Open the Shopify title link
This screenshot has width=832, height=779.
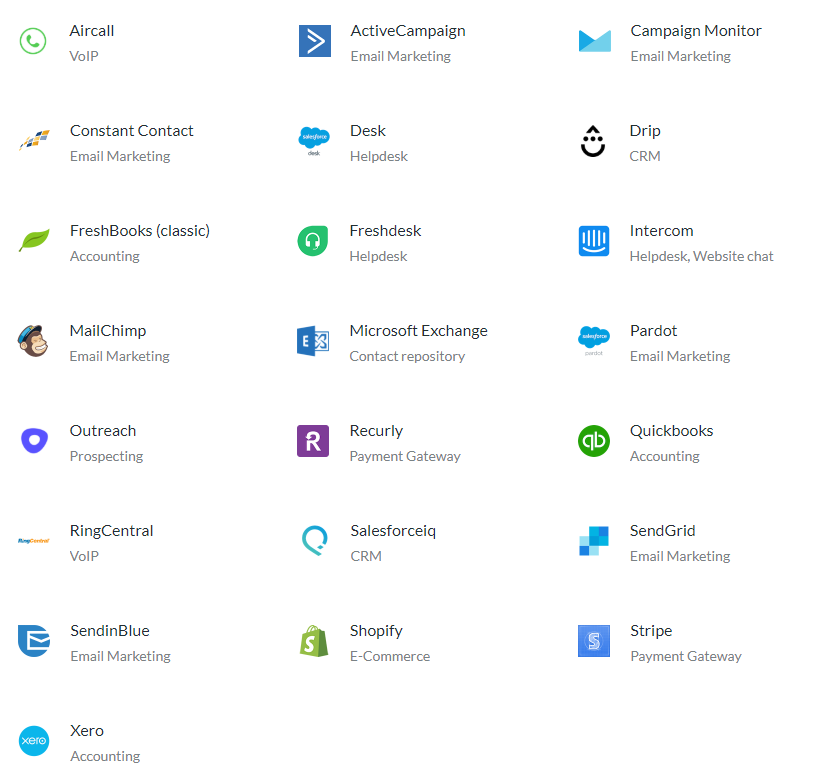pos(376,631)
